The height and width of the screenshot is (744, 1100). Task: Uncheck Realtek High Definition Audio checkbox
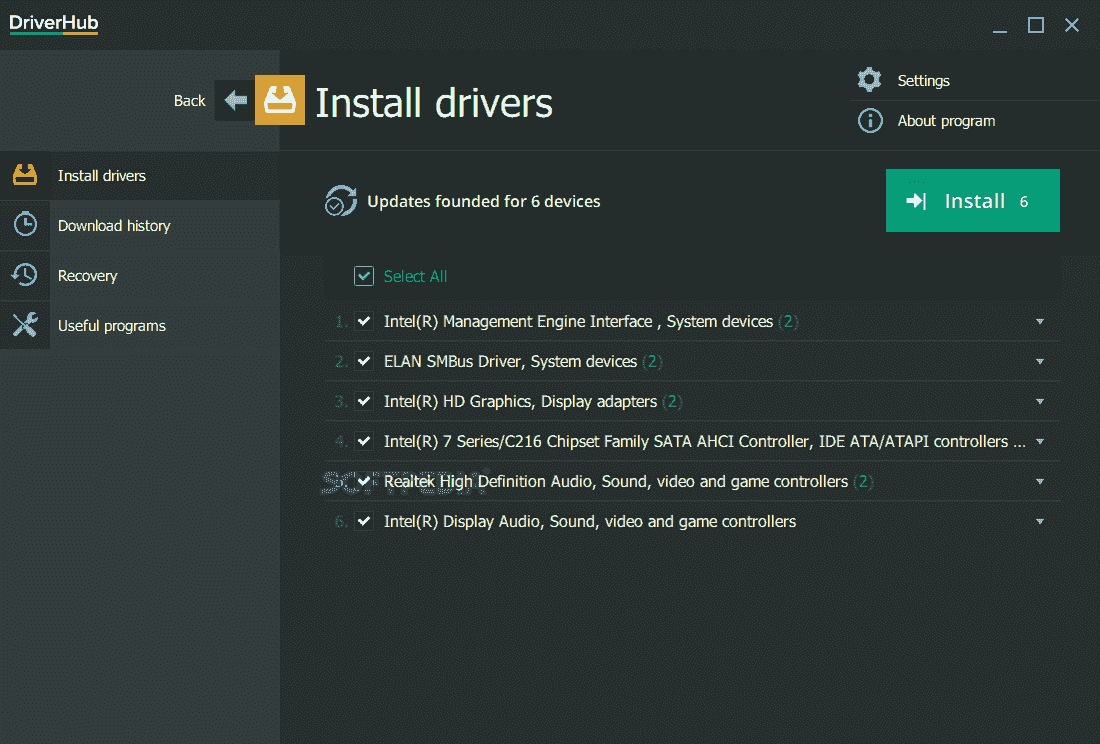click(x=363, y=481)
